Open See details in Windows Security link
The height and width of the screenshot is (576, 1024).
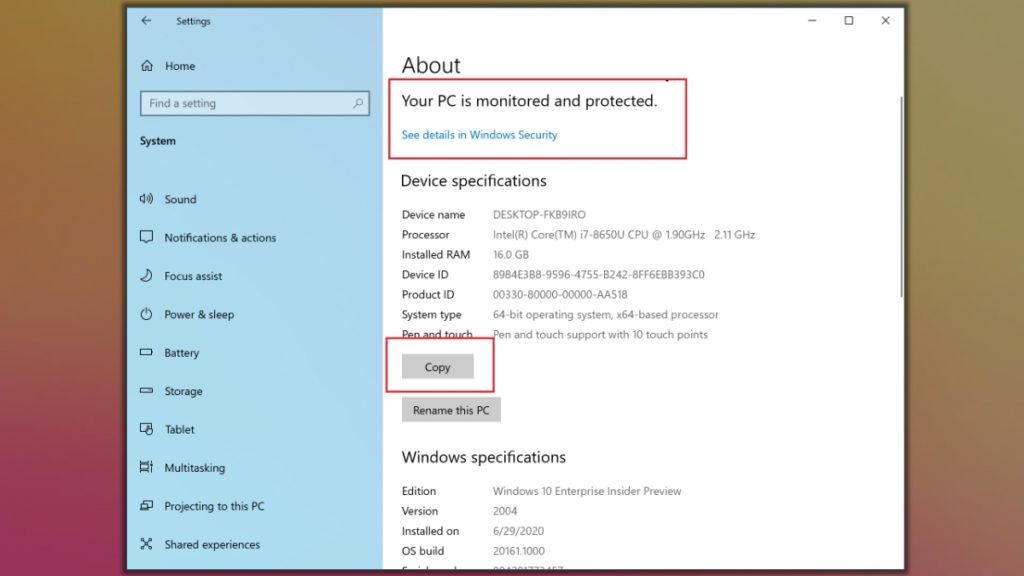coord(479,134)
